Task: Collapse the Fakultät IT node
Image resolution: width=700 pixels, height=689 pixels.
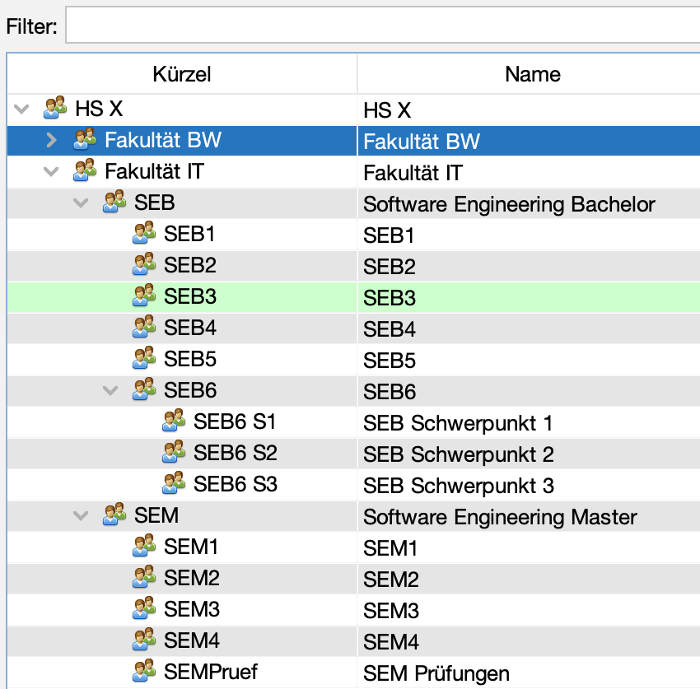Action: [52, 172]
